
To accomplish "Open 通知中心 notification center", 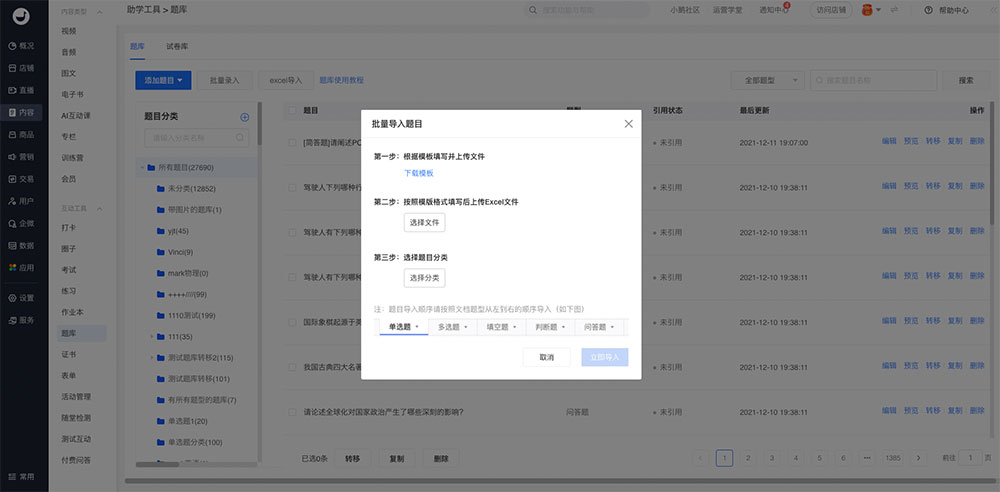I will (x=775, y=11).
